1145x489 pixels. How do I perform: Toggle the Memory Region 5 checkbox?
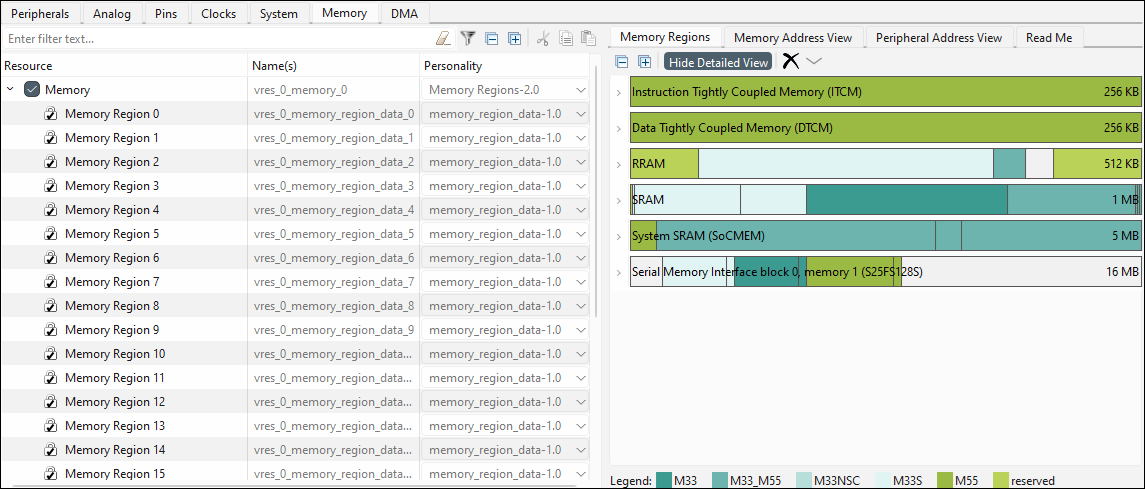pos(51,234)
